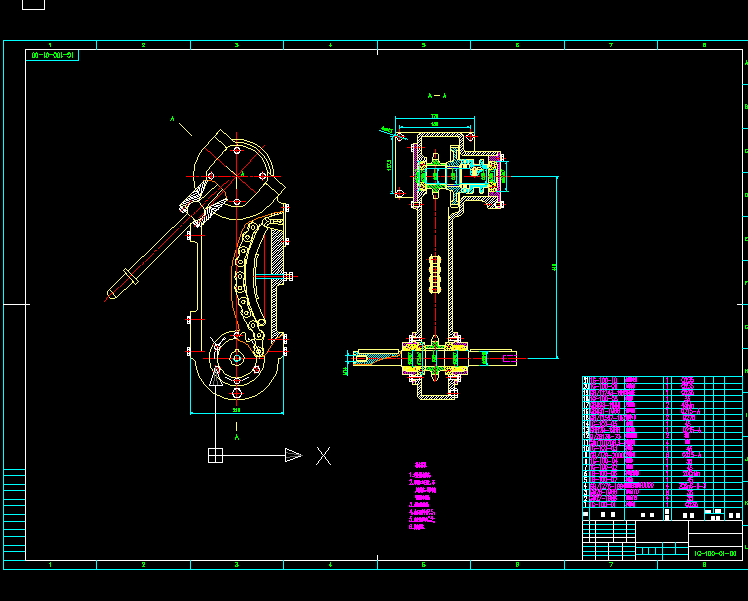Click the UCS X-axis arrowhead

point(293,455)
